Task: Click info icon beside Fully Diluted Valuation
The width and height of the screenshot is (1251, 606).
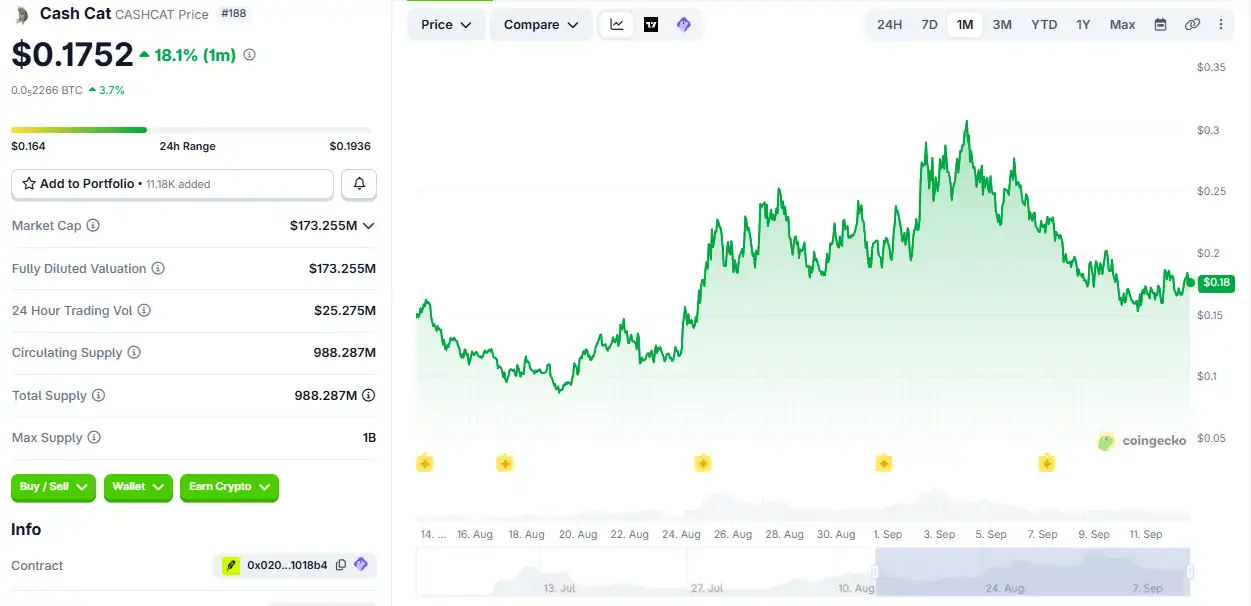Action: pos(158,269)
